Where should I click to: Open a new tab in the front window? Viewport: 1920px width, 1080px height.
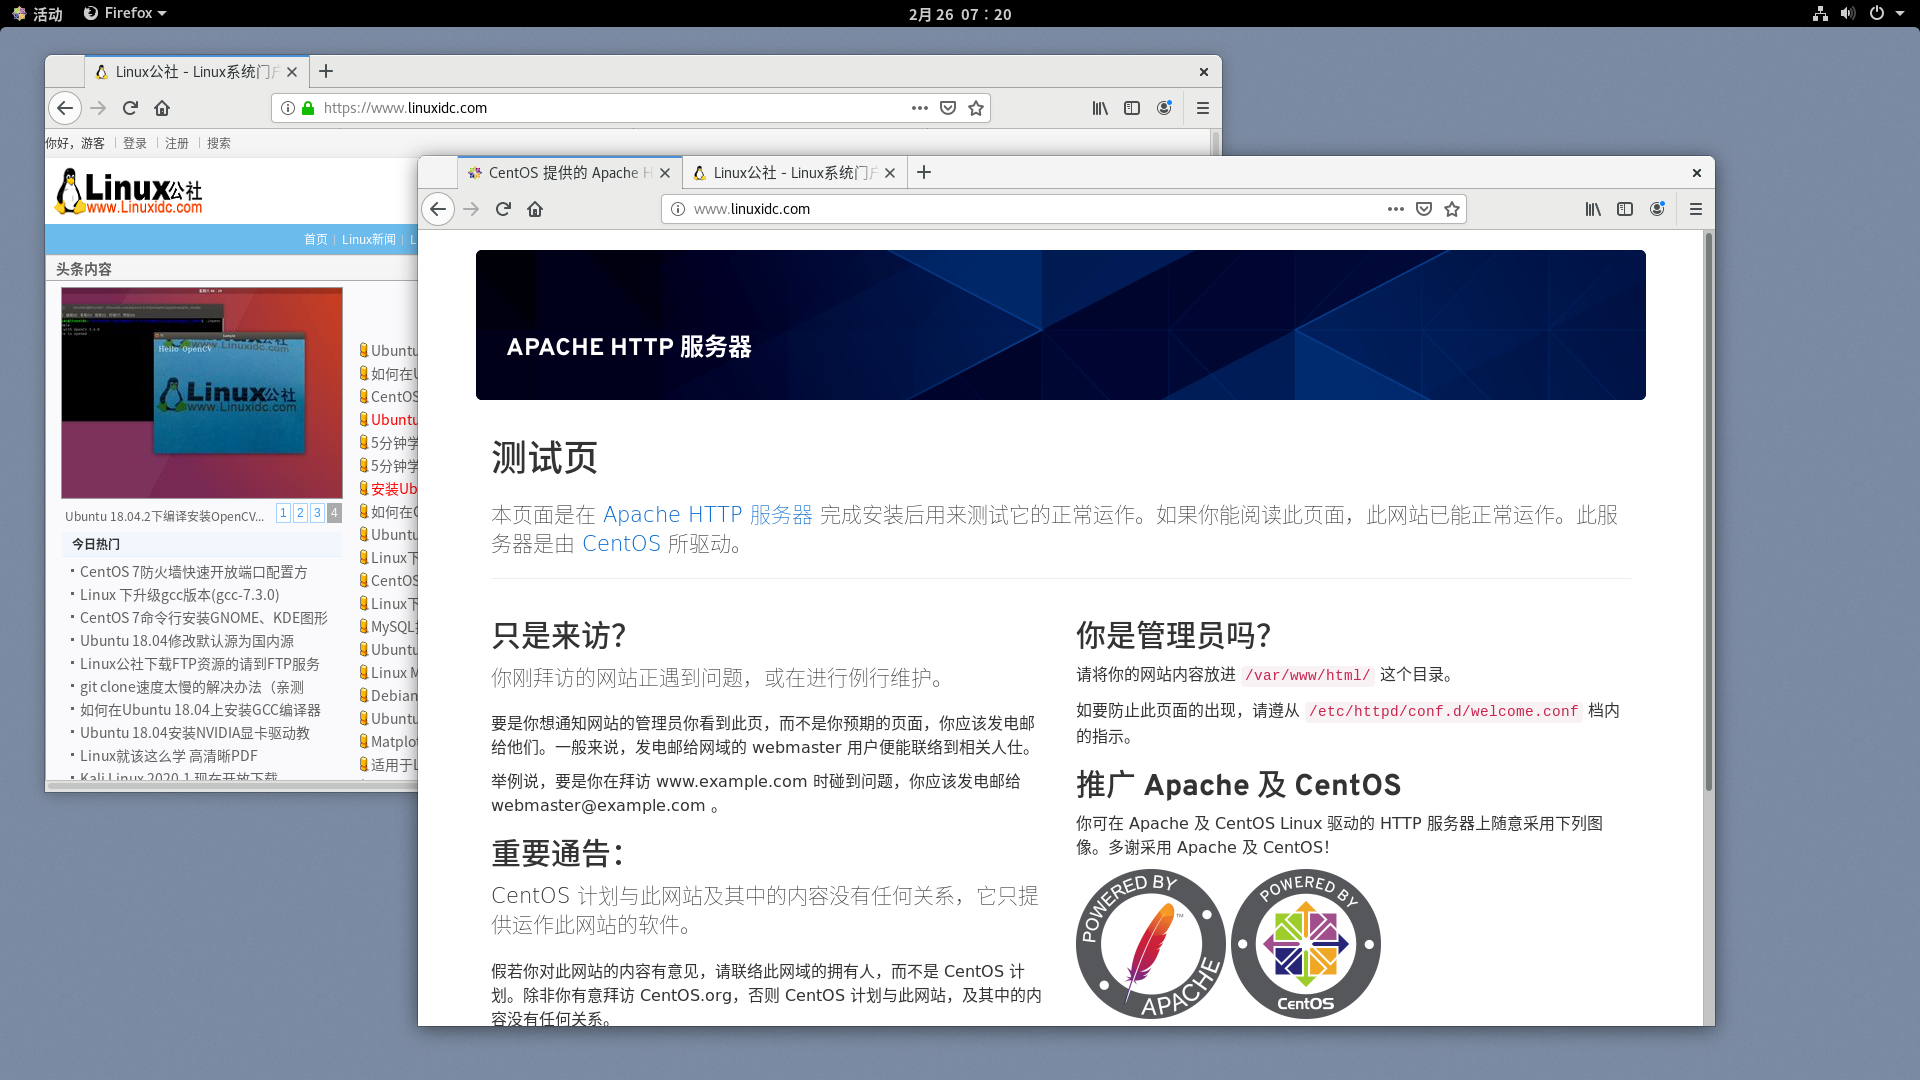(924, 173)
